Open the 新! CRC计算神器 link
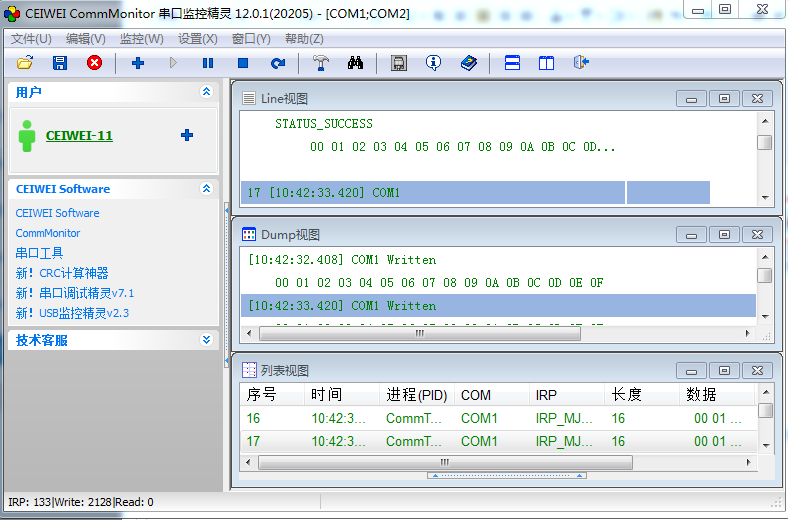 [62, 273]
